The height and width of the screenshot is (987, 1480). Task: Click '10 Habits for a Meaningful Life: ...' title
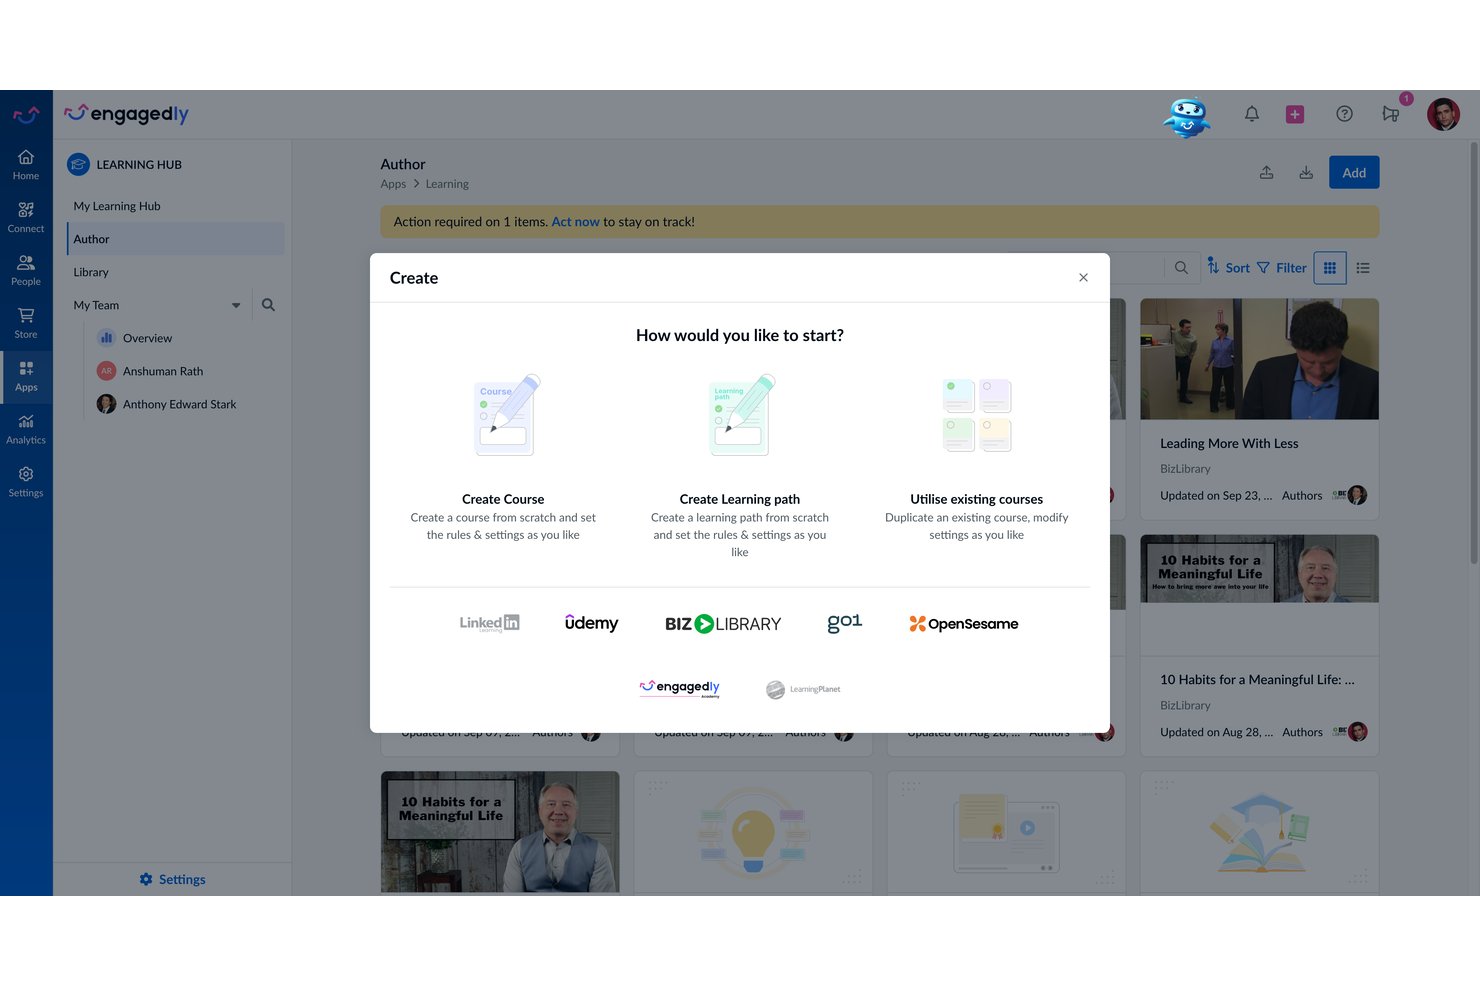1257,679
